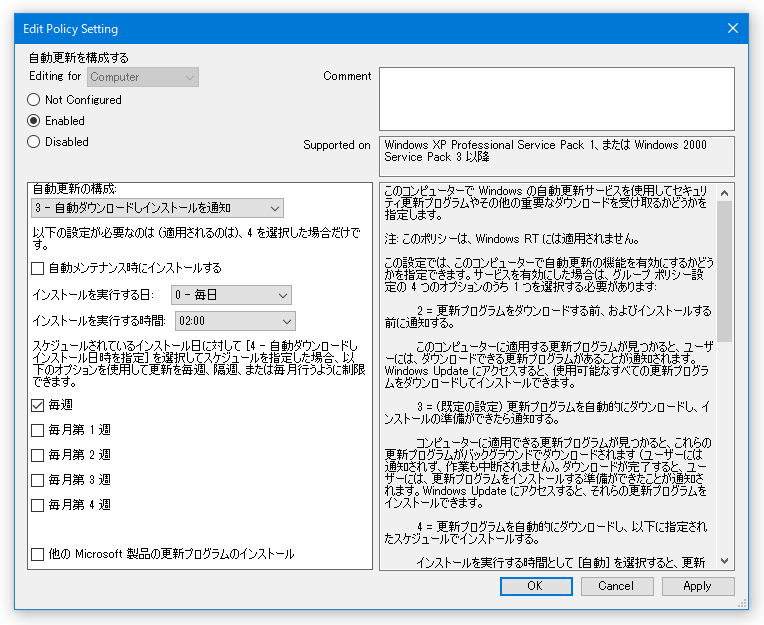Click the Supported on text box
This screenshot has height=625, width=764.
pyautogui.click(x=556, y=156)
